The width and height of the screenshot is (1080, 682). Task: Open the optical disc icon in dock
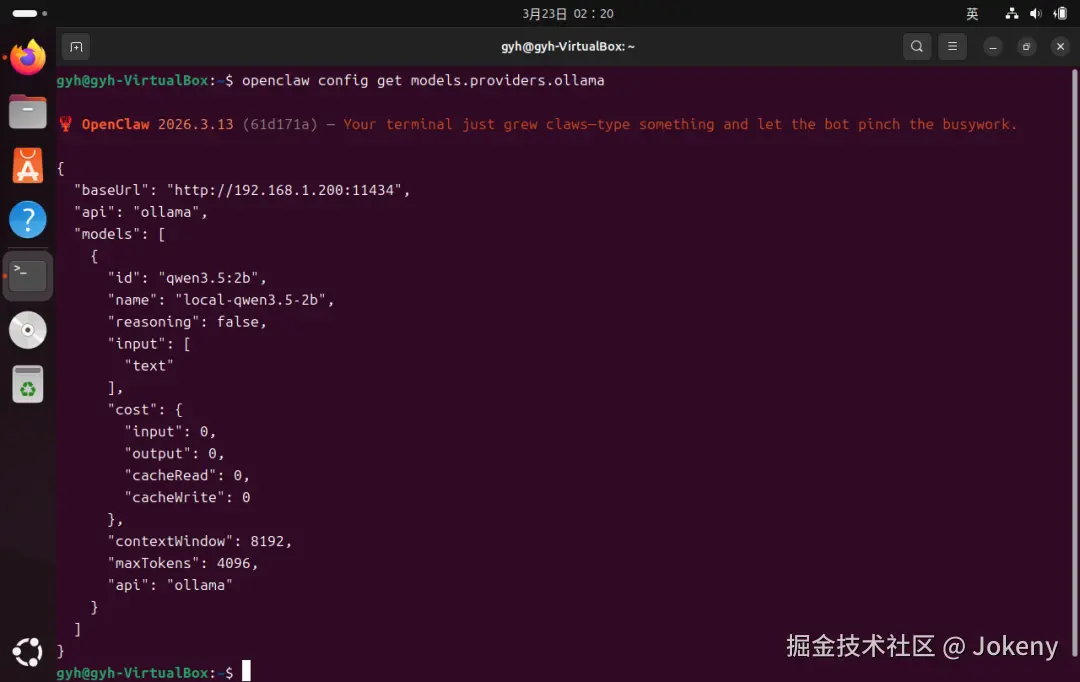28,330
